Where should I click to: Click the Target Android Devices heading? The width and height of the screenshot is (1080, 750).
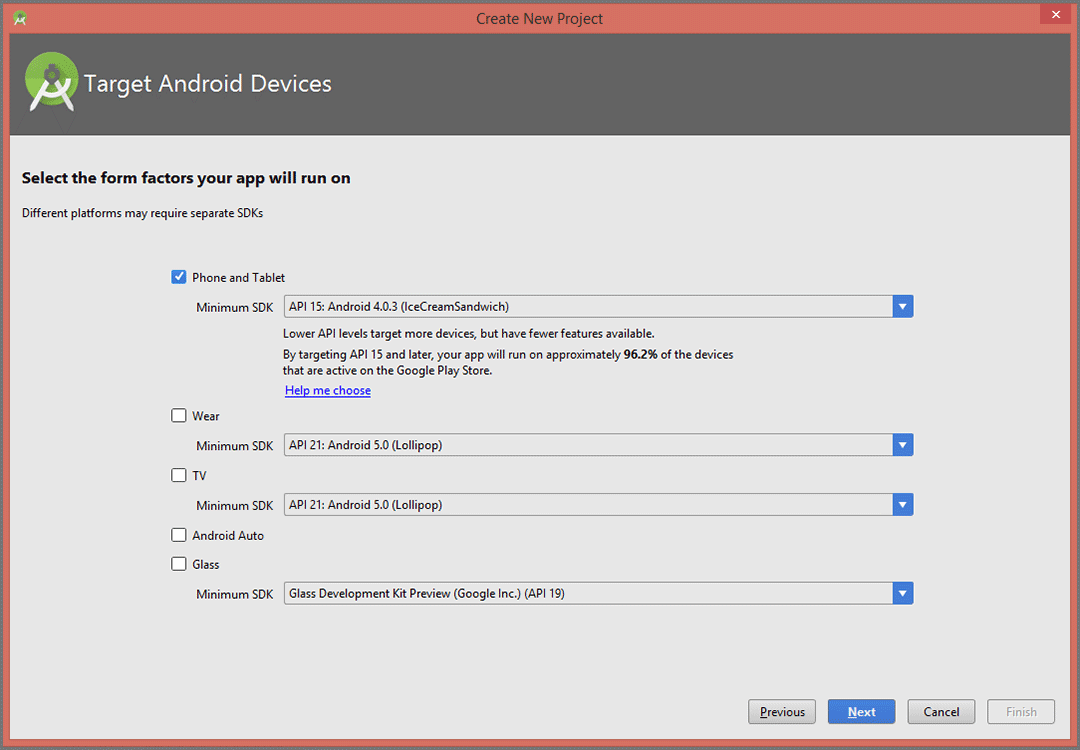pyautogui.click(x=207, y=83)
